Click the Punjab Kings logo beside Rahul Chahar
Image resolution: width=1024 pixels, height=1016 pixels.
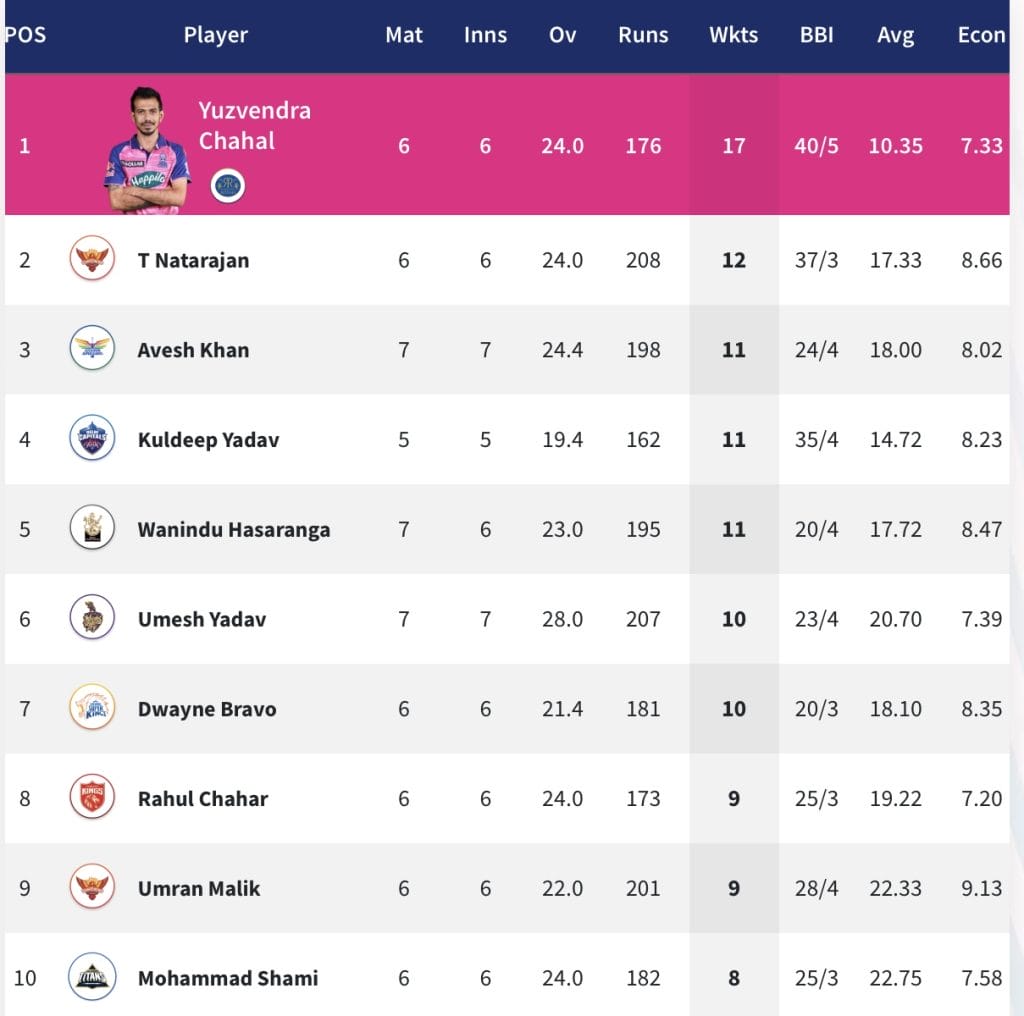[x=92, y=798]
